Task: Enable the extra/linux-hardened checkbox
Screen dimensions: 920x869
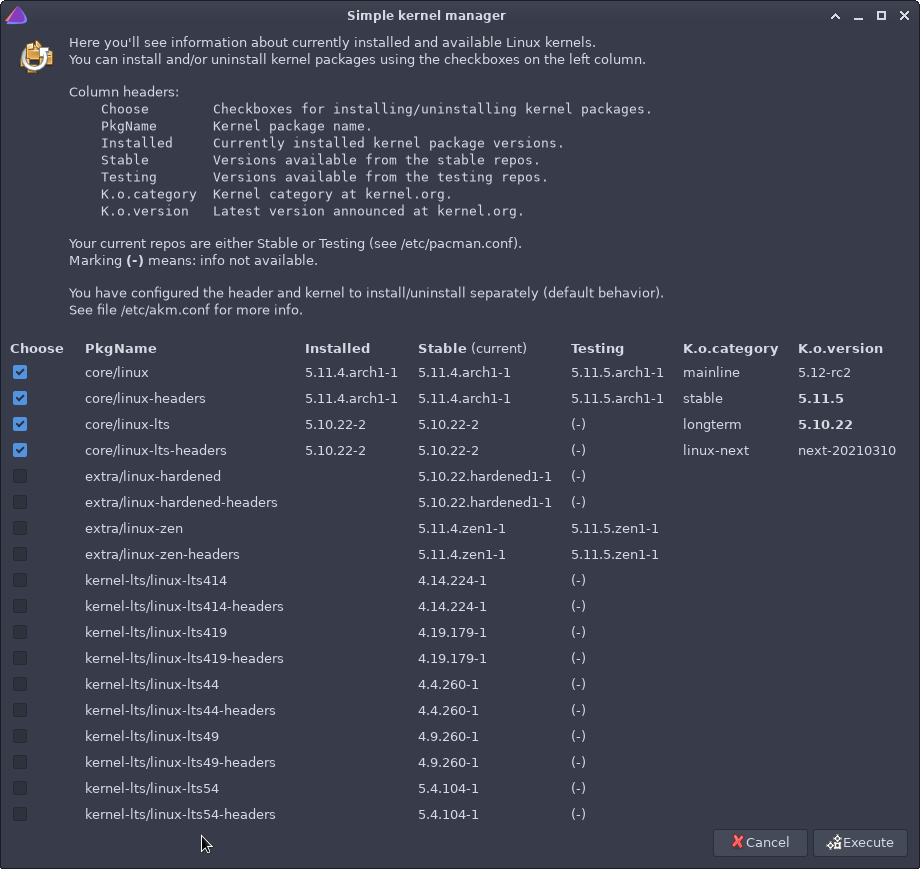Action: [20, 476]
